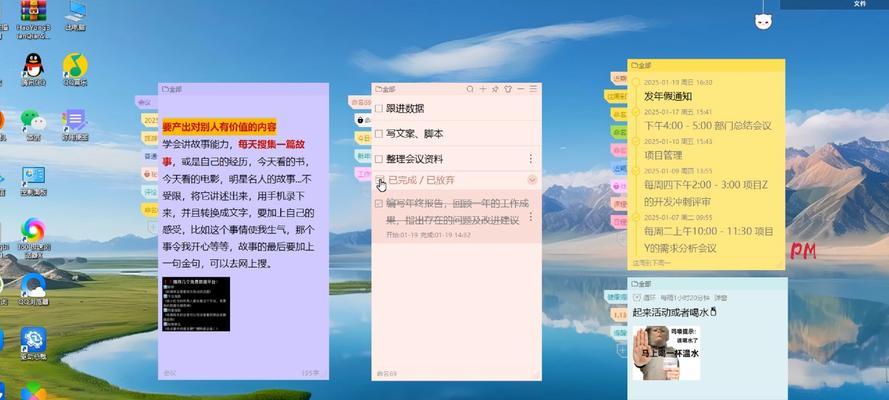Open the 全部 folder in the pink note
The image size is (889, 400).
(385, 90)
